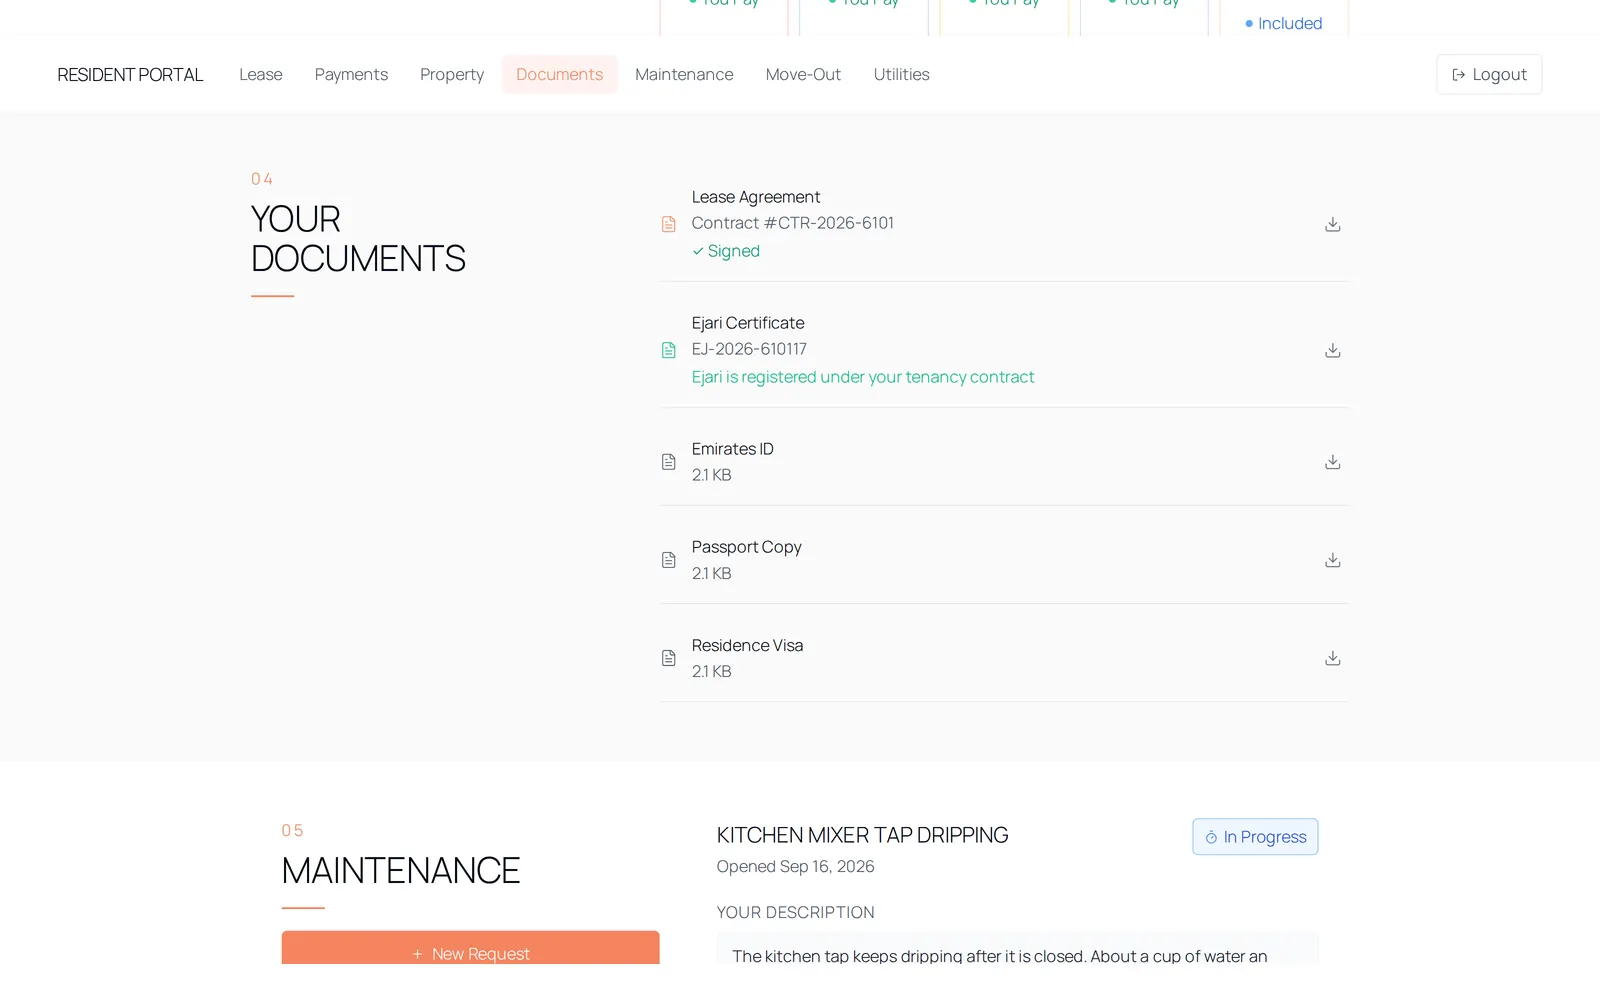
Task: Click the YOUR DOCUMENTS section heading
Action: click(x=358, y=239)
